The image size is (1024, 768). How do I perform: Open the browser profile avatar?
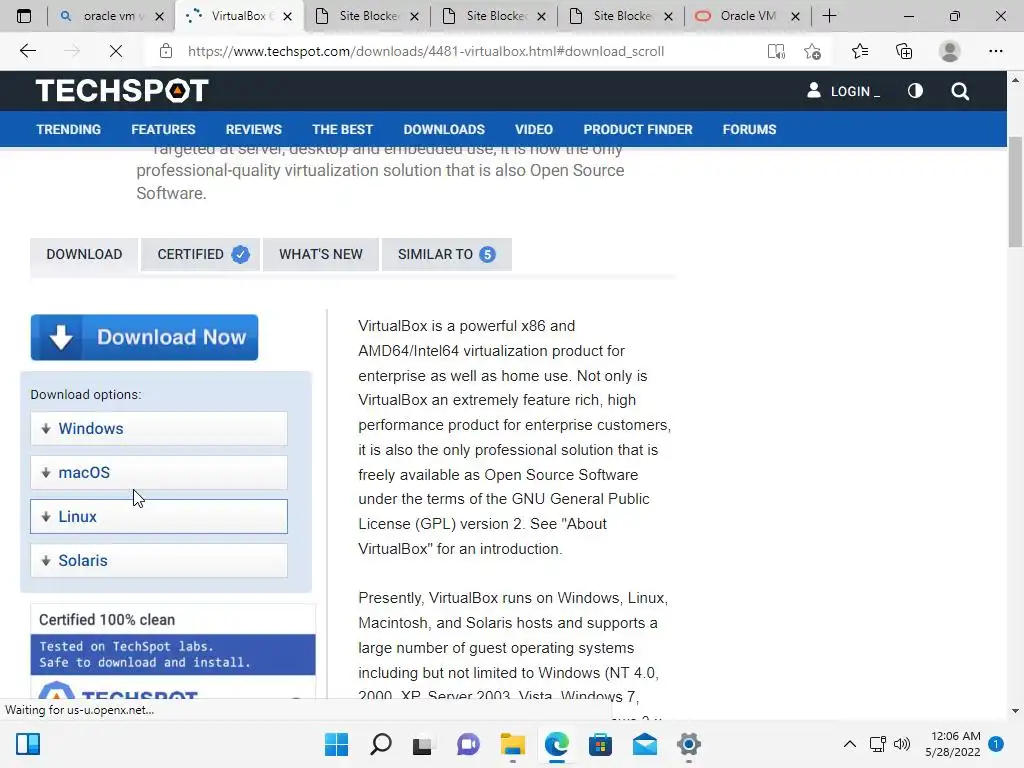[x=950, y=51]
